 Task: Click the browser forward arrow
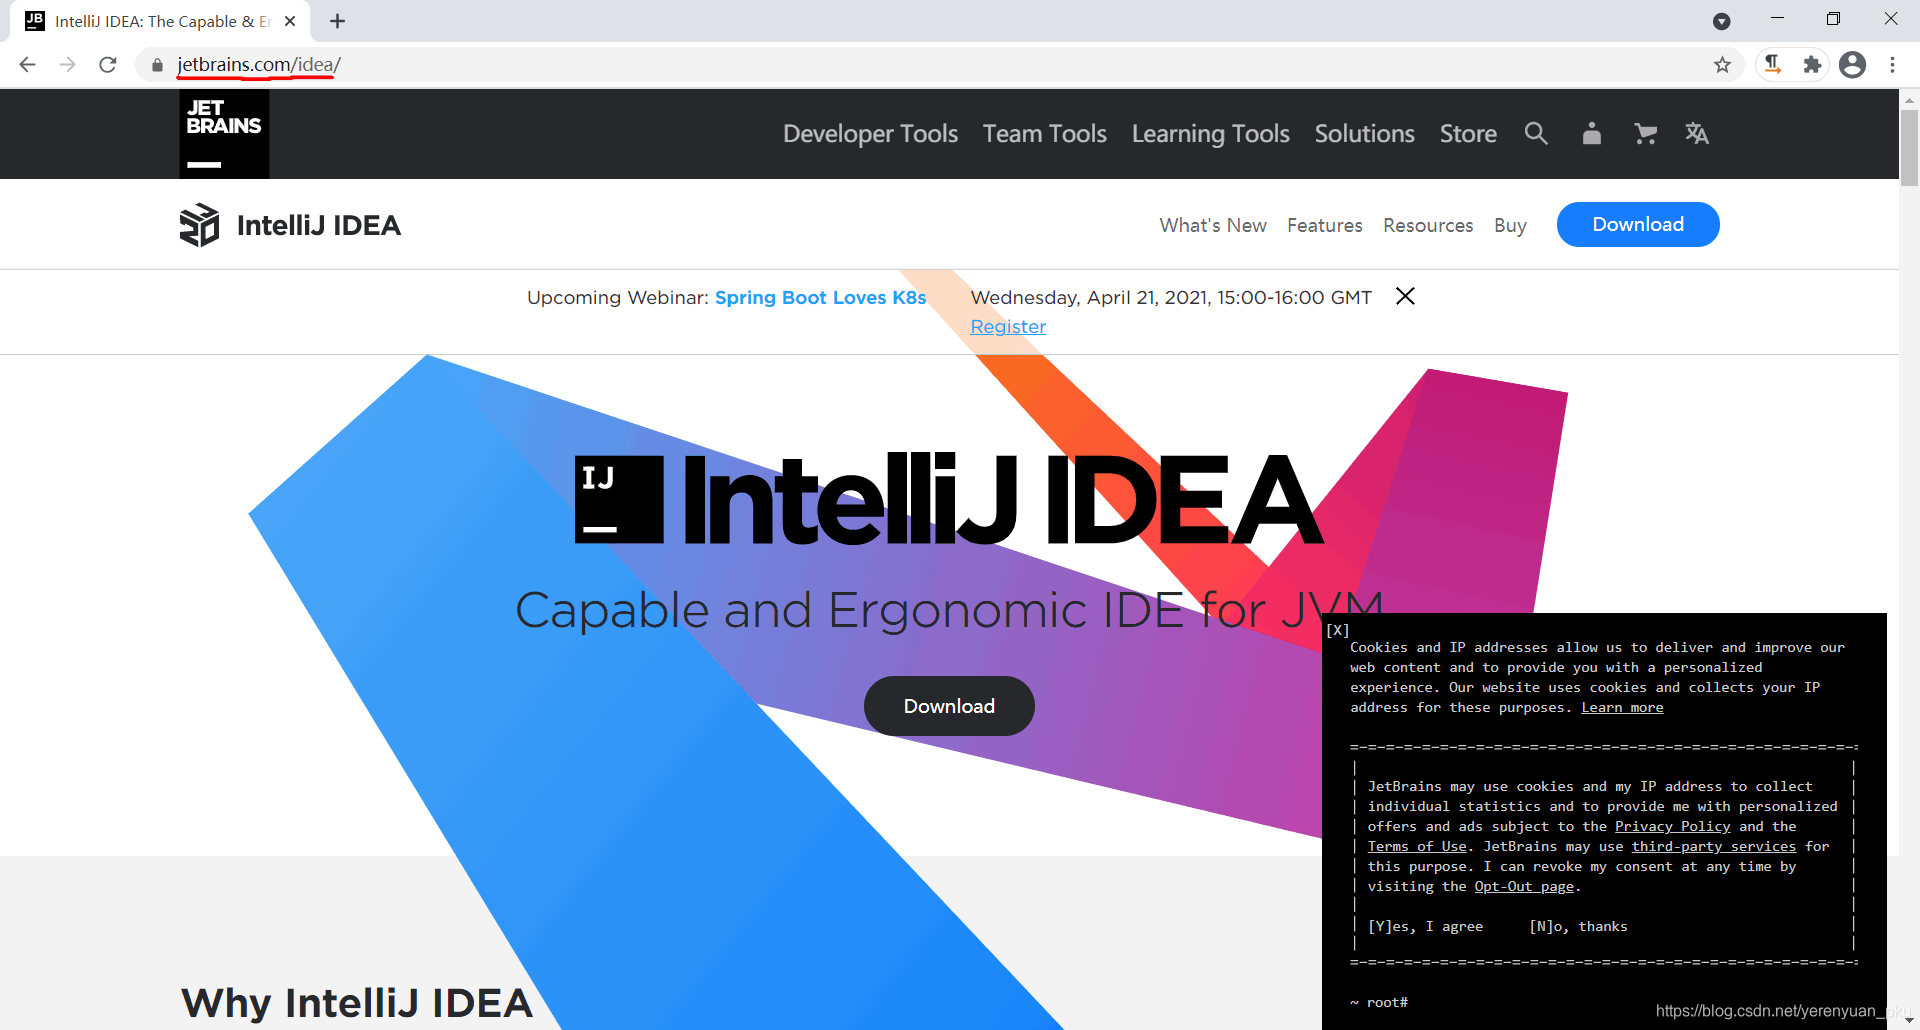click(x=67, y=65)
